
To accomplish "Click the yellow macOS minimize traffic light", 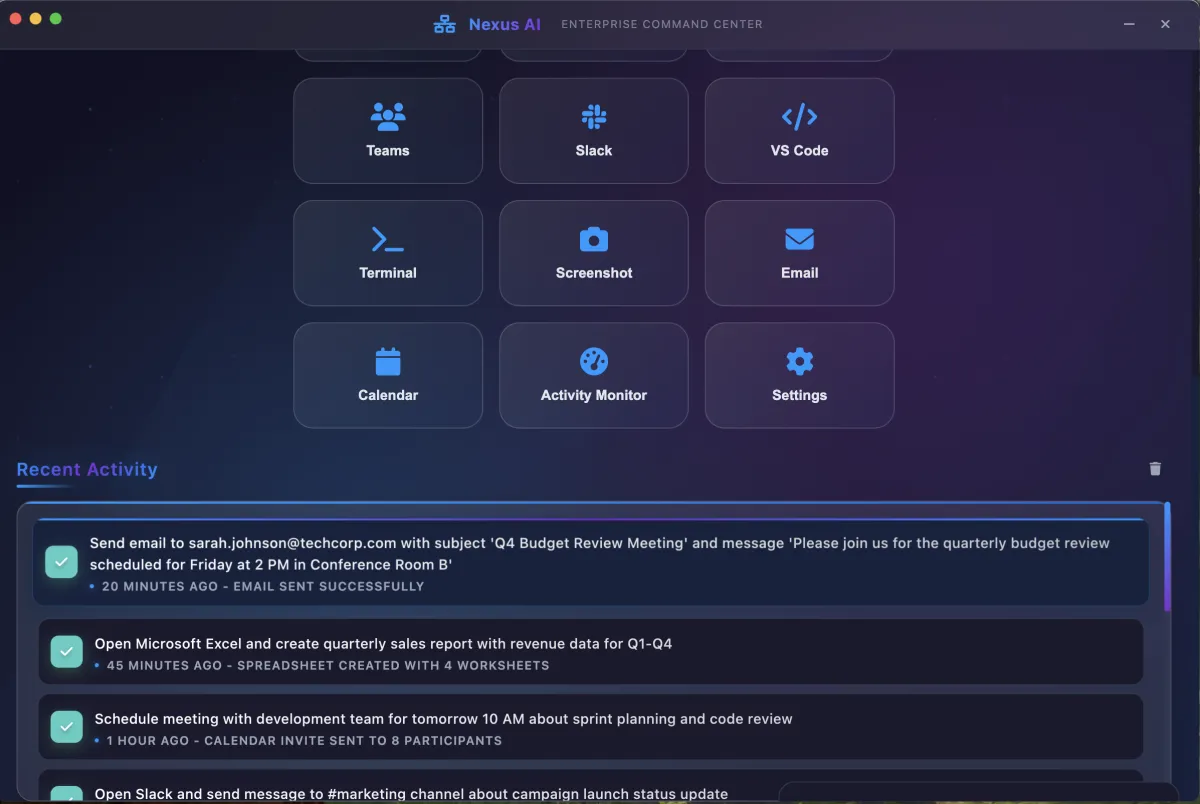I will (36, 19).
